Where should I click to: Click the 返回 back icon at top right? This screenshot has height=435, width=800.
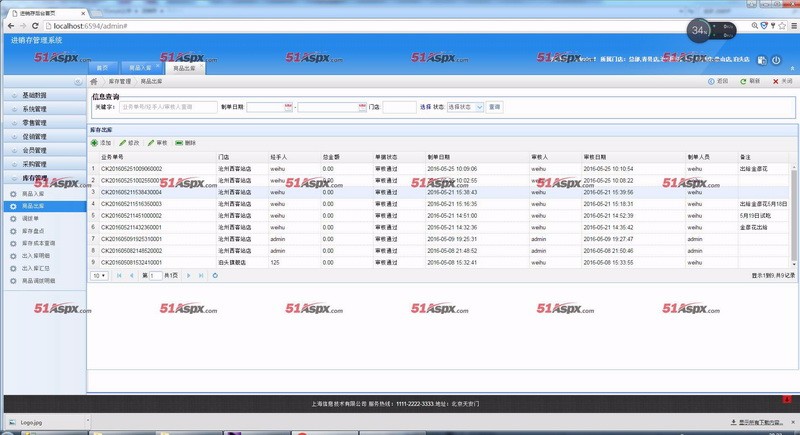point(711,82)
